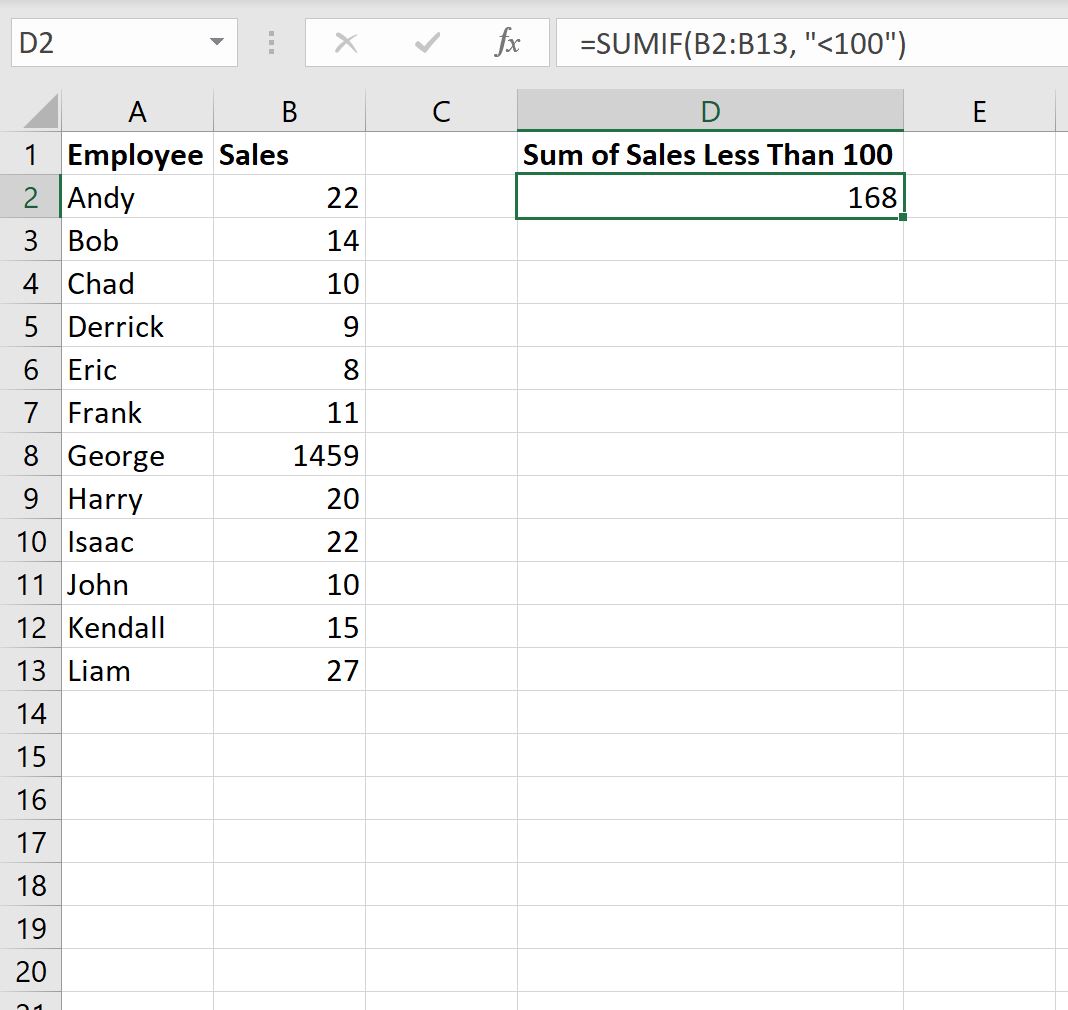Select column D header
This screenshot has width=1068, height=1010.
tap(710, 112)
